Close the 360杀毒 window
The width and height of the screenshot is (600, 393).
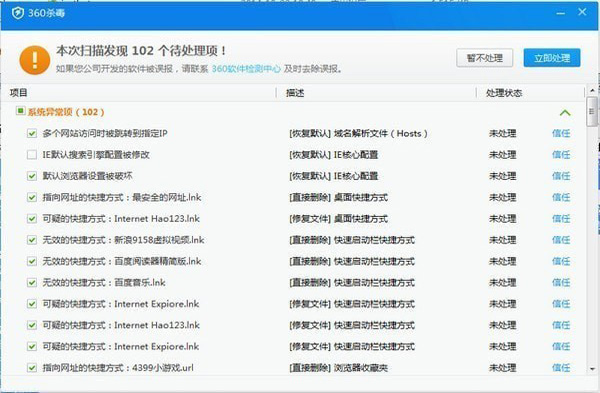tap(582, 12)
